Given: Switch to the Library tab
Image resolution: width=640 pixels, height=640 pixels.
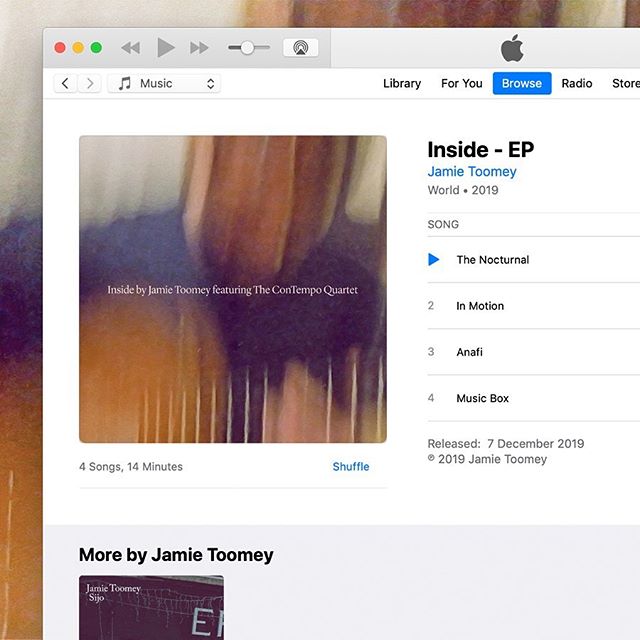Looking at the screenshot, I should pyautogui.click(x=402, y=83).
